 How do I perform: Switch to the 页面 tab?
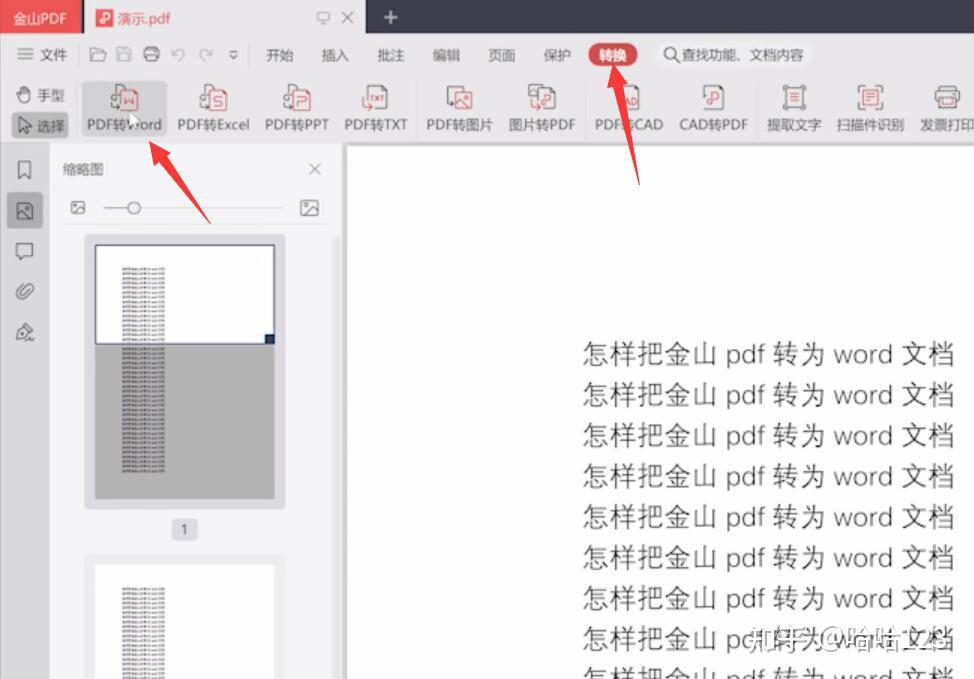tap(501, 55)
